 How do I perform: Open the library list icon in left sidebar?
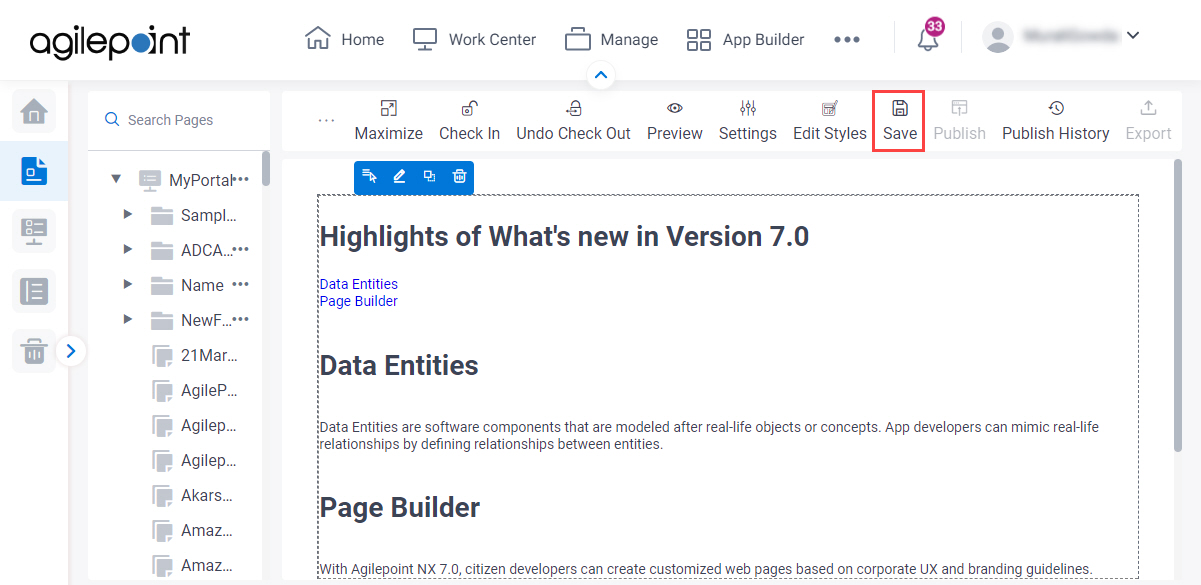(x=34, y=291)
